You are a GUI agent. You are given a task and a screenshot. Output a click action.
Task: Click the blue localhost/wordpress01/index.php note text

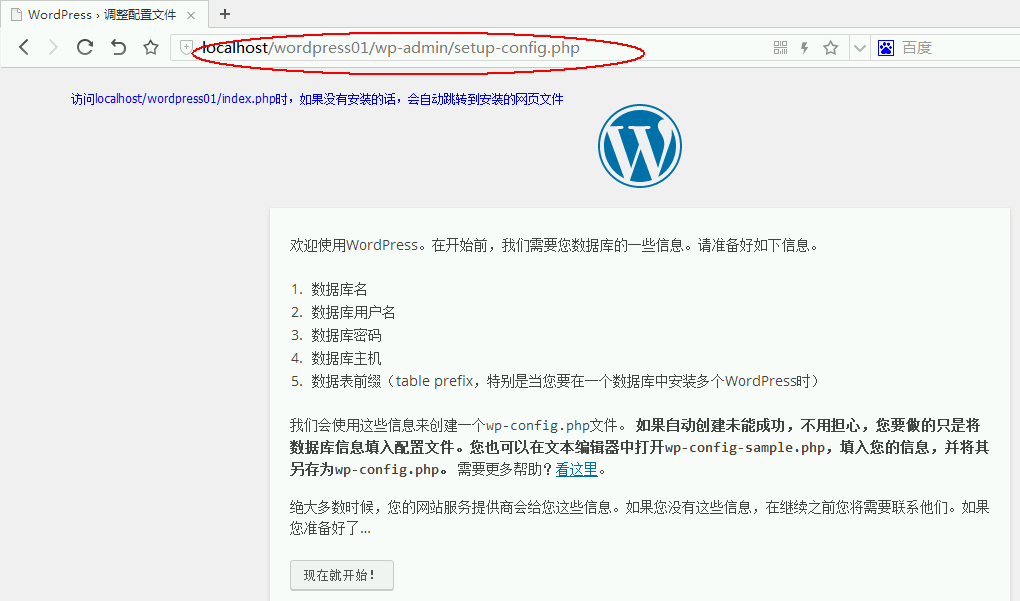(317, 99)
